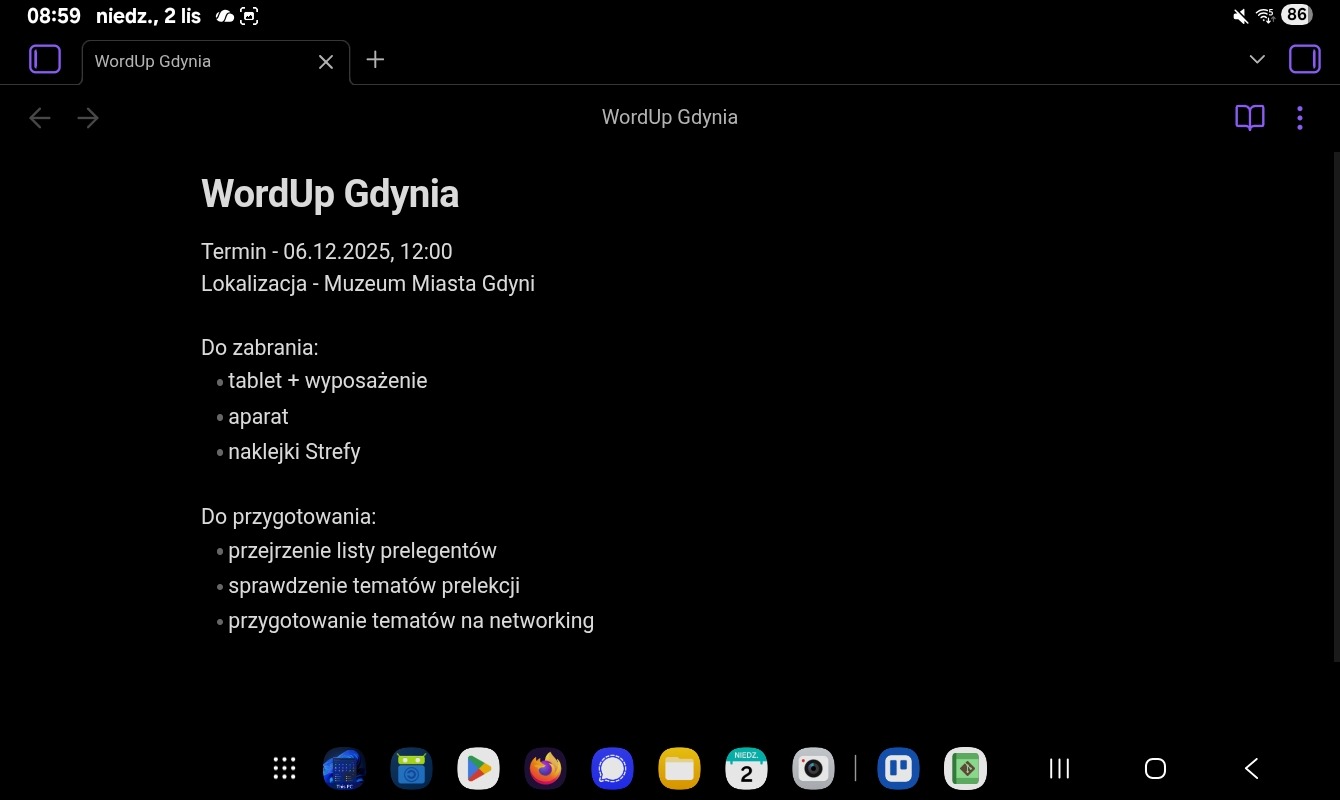
Task: Open Google Play Store from taskbar
Action: point(478,768)
